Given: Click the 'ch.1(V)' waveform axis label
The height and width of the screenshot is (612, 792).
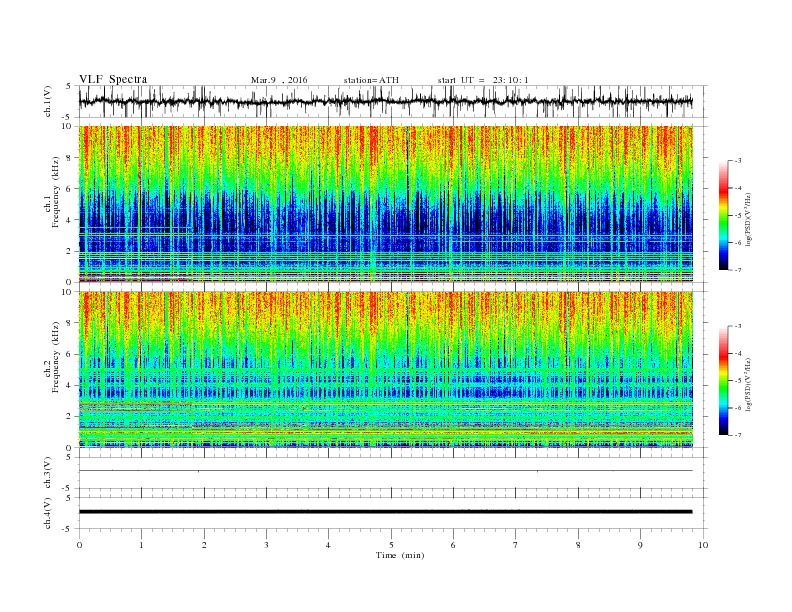Looking at the screenshot, I should 48,101.
